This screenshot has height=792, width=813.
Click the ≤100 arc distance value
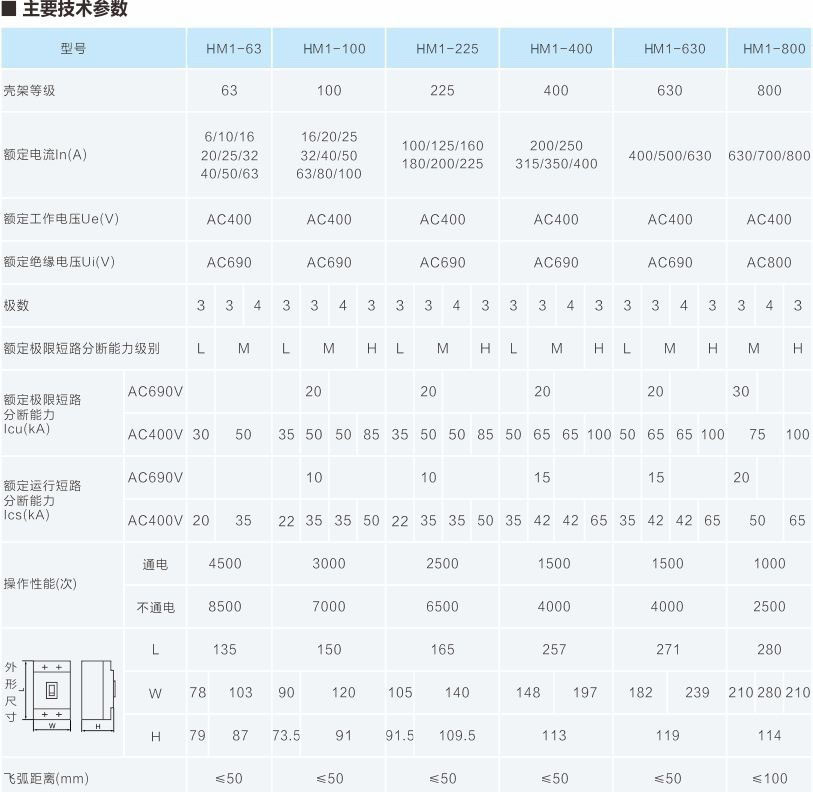tap(769, 779)
